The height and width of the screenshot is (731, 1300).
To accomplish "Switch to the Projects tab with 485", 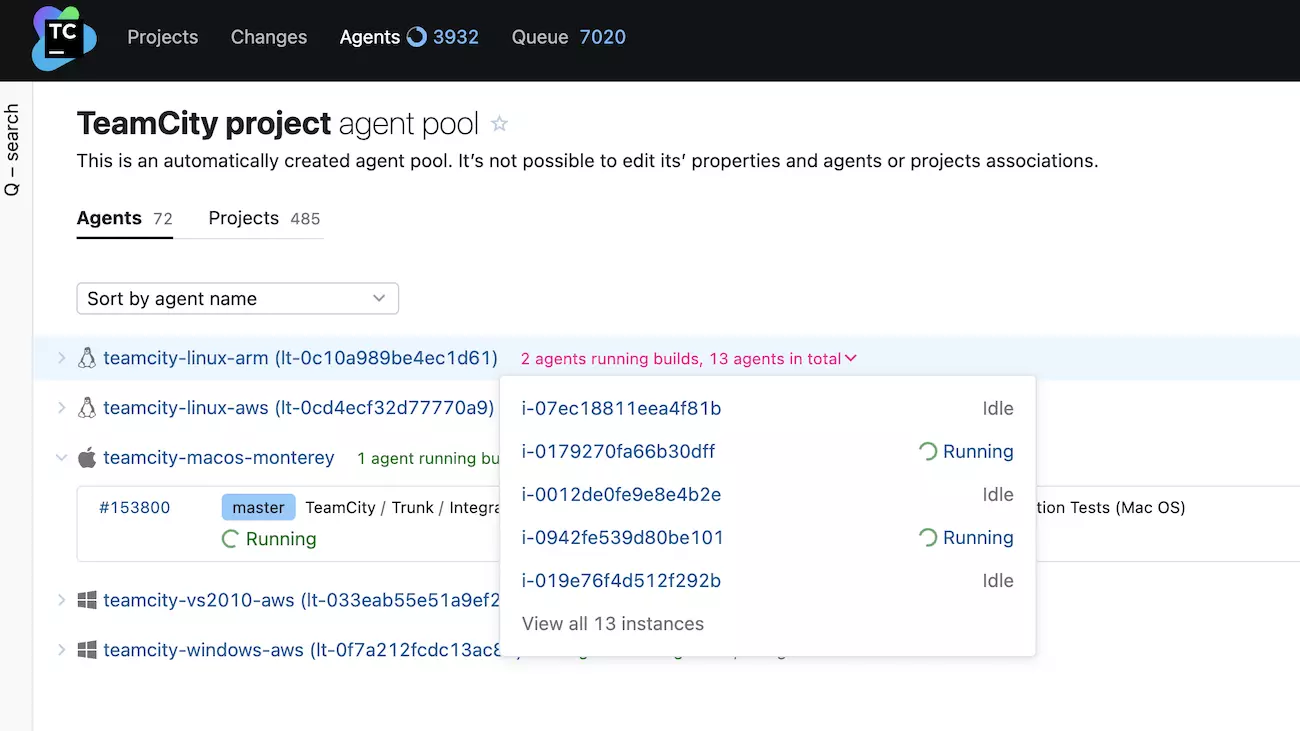I will 264,218.
